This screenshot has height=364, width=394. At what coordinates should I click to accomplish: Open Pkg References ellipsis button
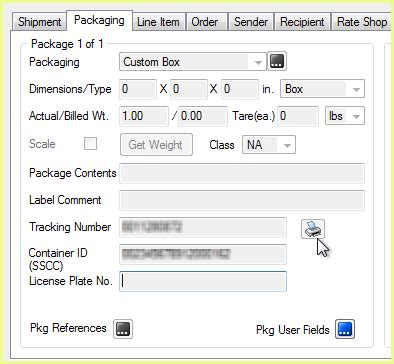coord(123,329)
